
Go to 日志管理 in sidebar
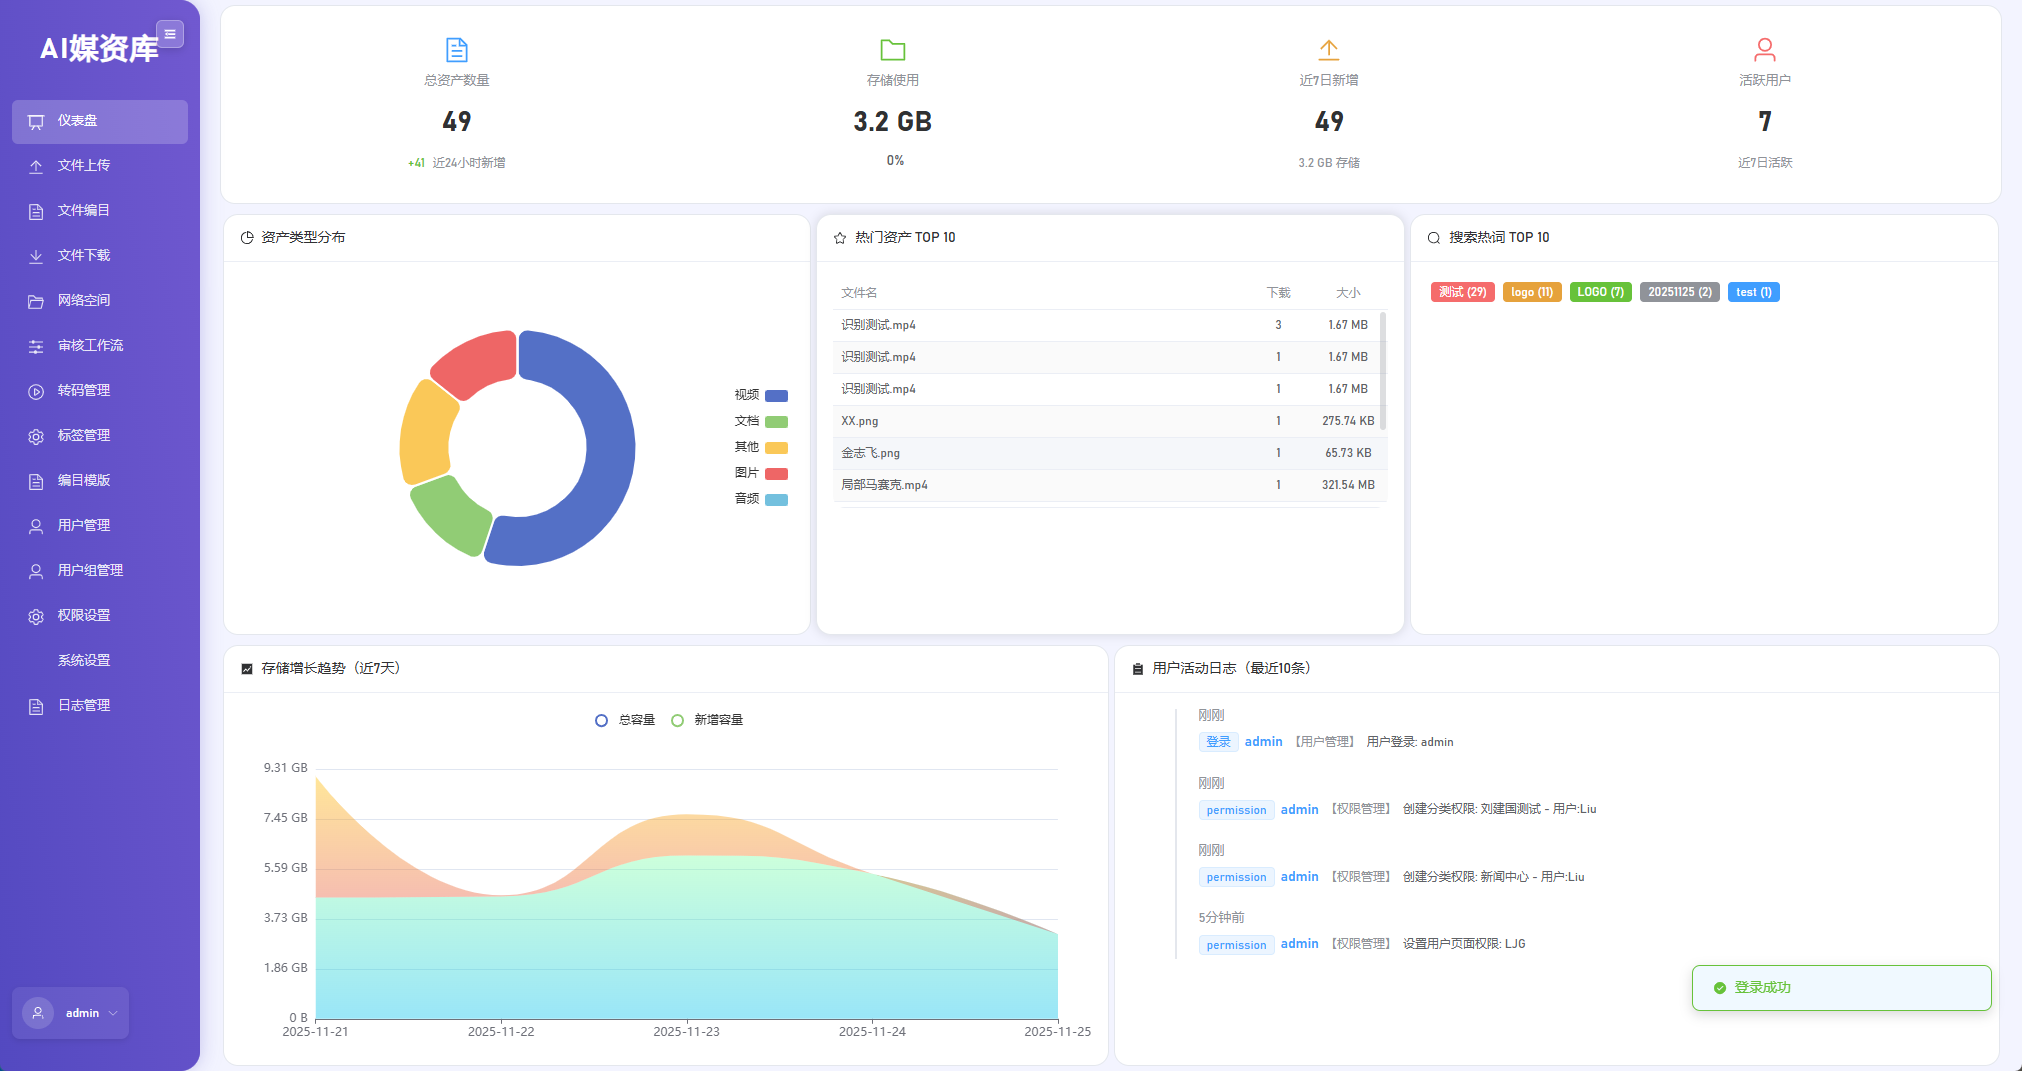(x=84, y=705)
